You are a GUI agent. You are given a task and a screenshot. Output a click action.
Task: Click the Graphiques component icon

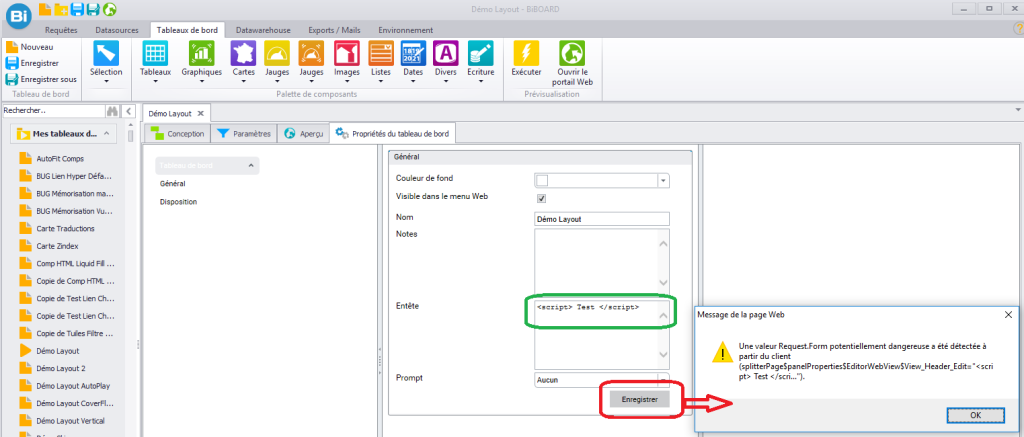202,54
